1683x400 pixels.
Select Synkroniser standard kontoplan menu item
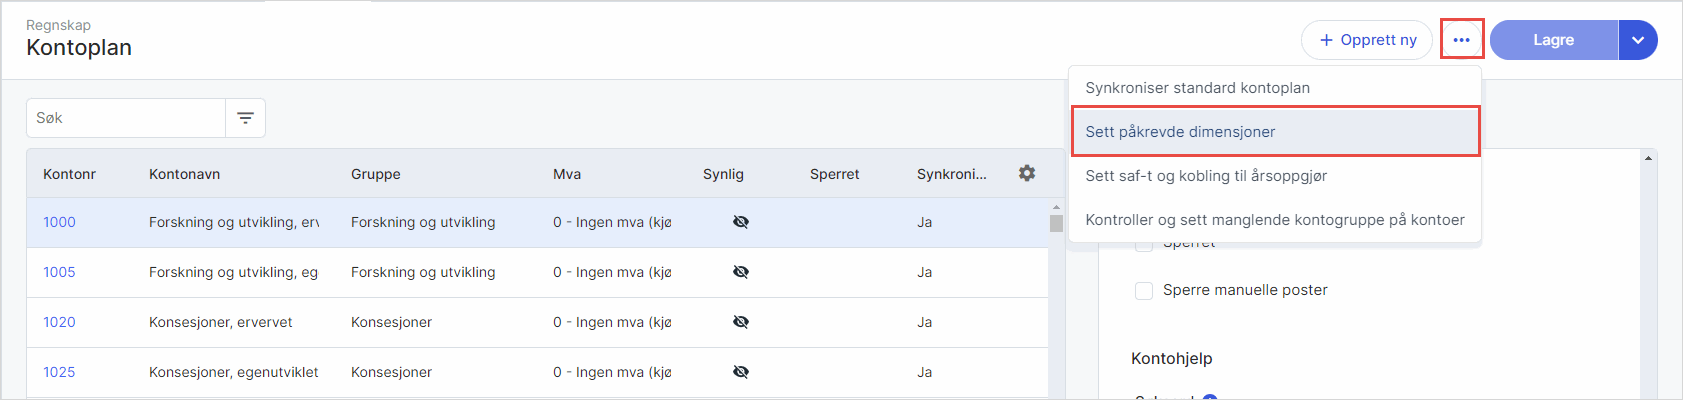point(1197,88)
